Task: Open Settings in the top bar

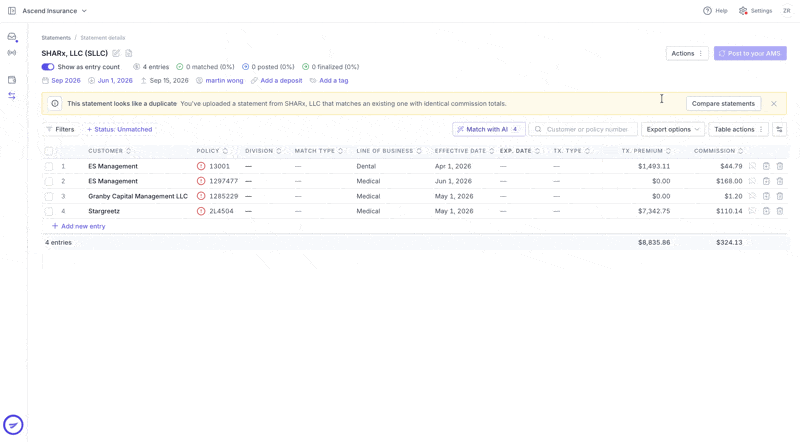Action: [755, 11]
